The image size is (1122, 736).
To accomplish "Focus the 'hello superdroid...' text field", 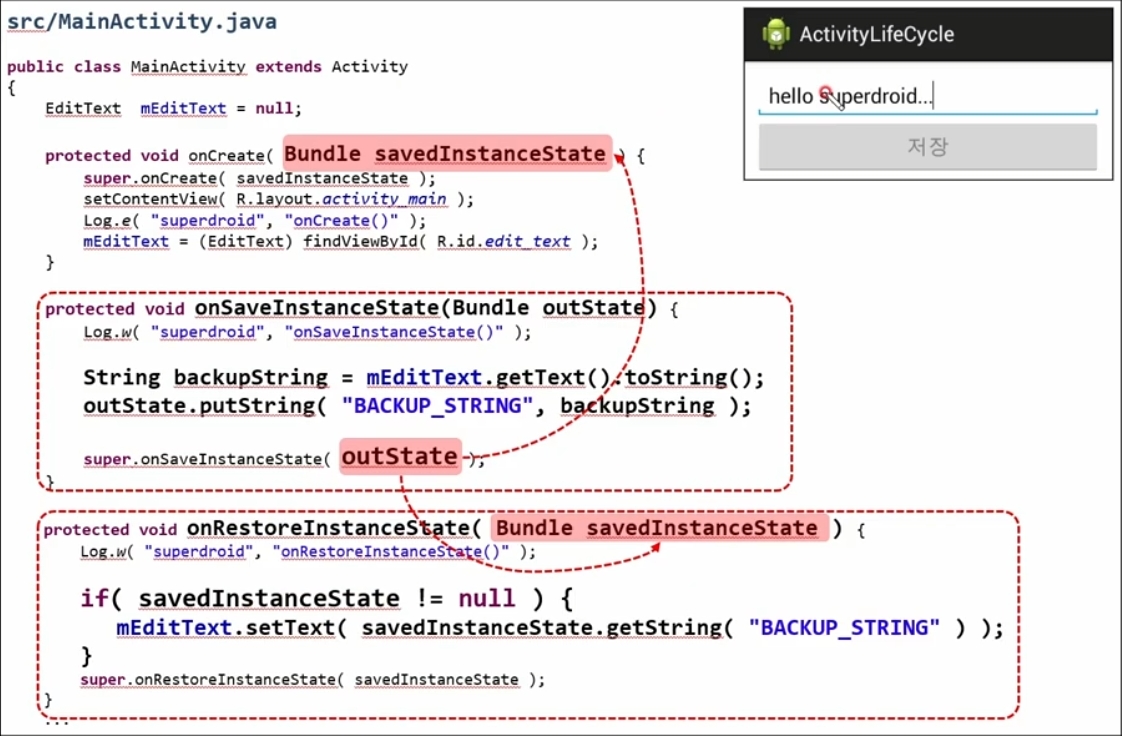I will tap(927, 96).
